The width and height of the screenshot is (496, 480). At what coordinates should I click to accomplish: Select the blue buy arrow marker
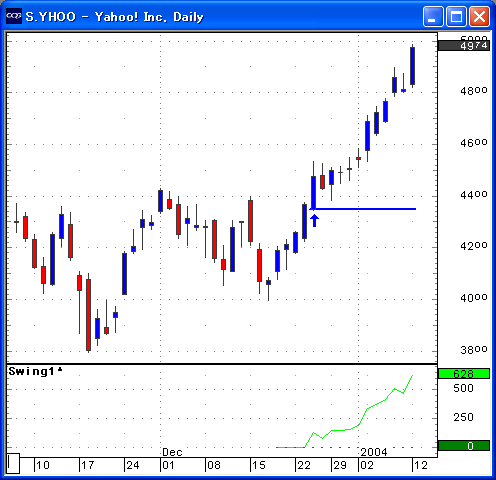pos(315,221)
